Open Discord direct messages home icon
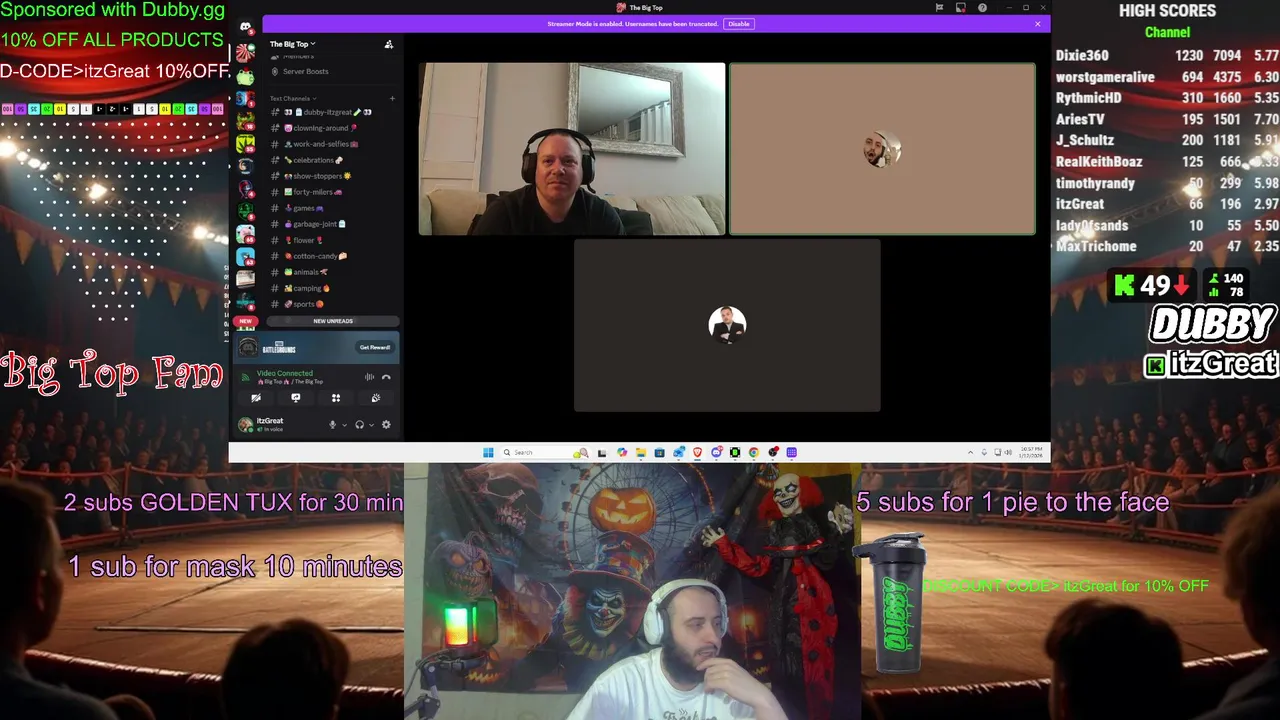The height and width of the screenshot is (720, 1280). [245, 27]
